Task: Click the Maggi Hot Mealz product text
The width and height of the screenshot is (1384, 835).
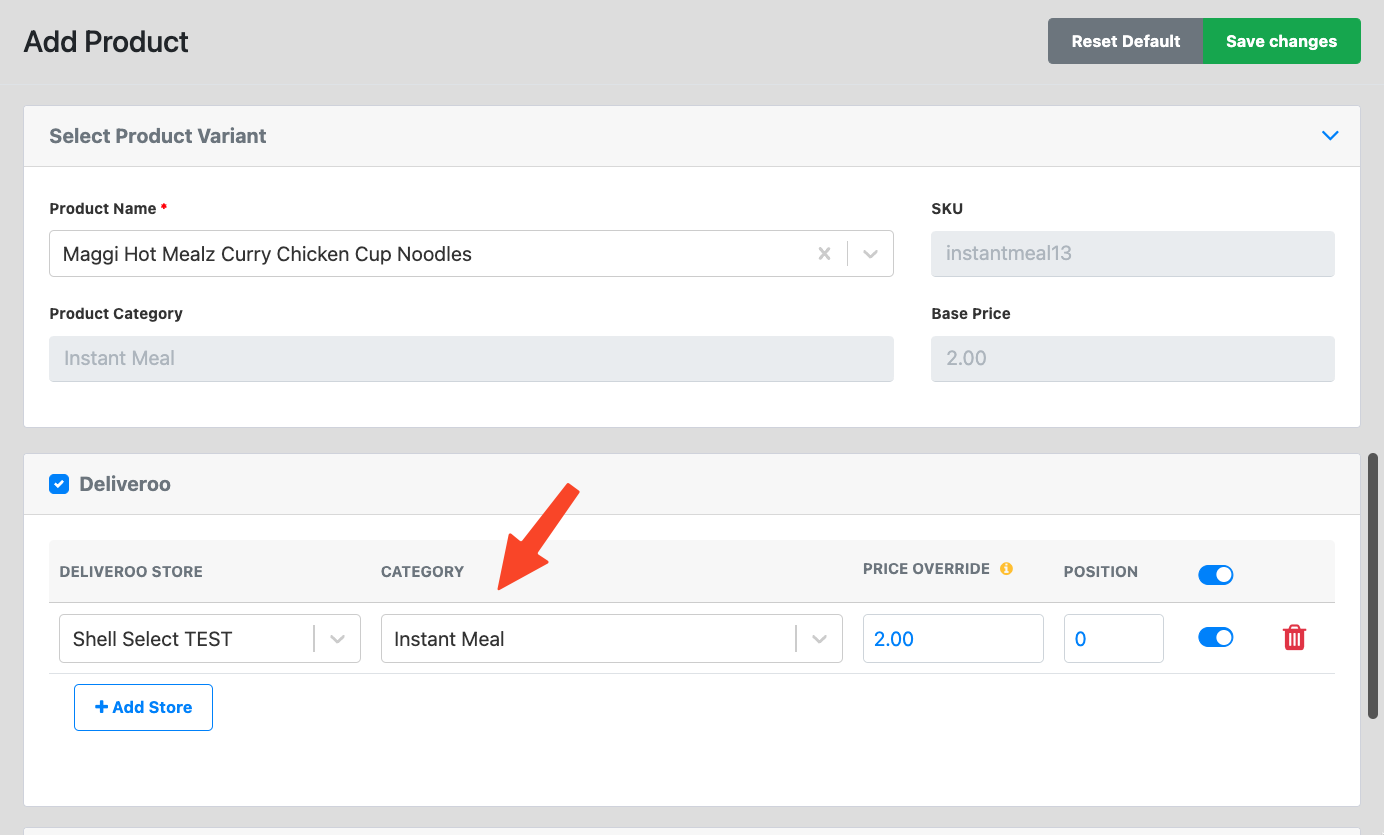Action: tap(267, 254)
